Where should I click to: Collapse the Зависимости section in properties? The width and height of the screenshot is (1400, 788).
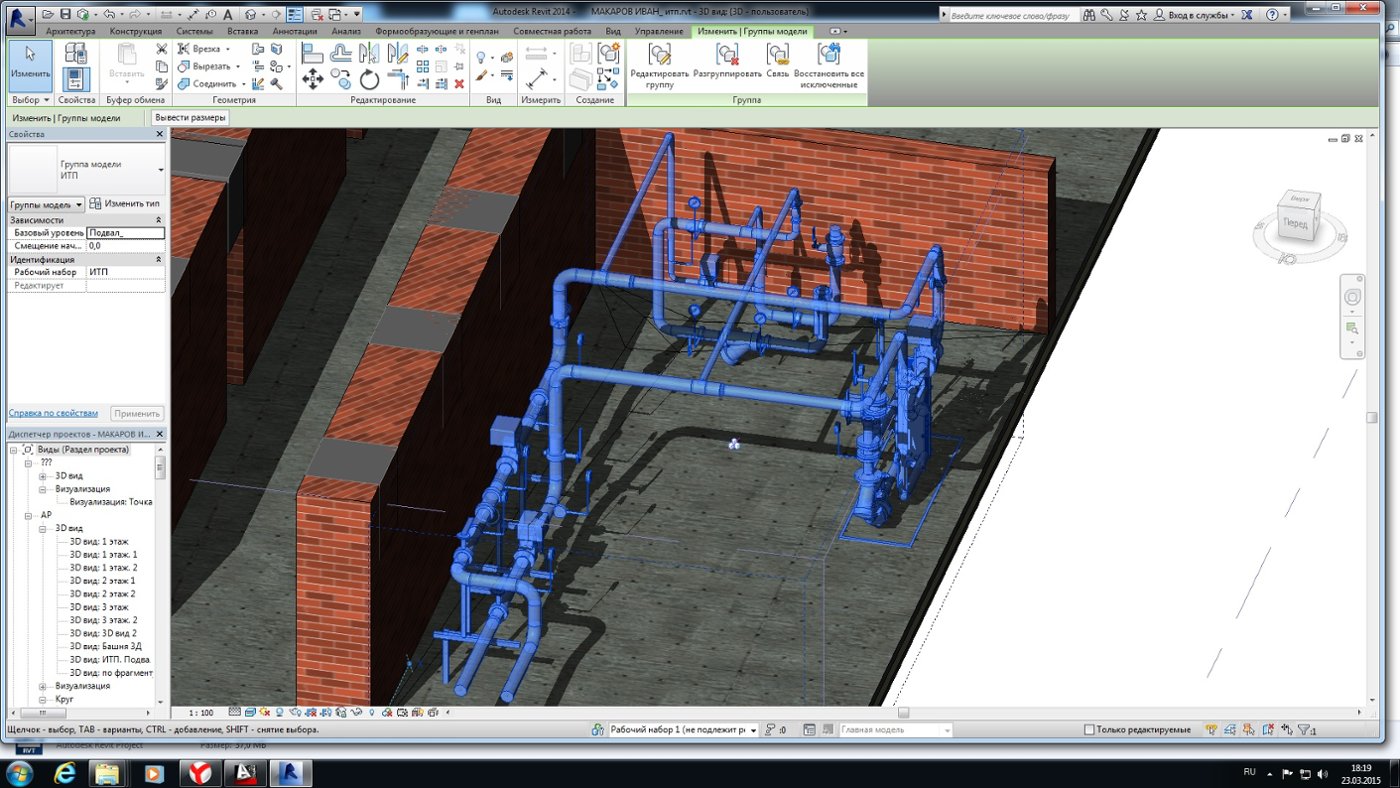click(x=158, y=220)
